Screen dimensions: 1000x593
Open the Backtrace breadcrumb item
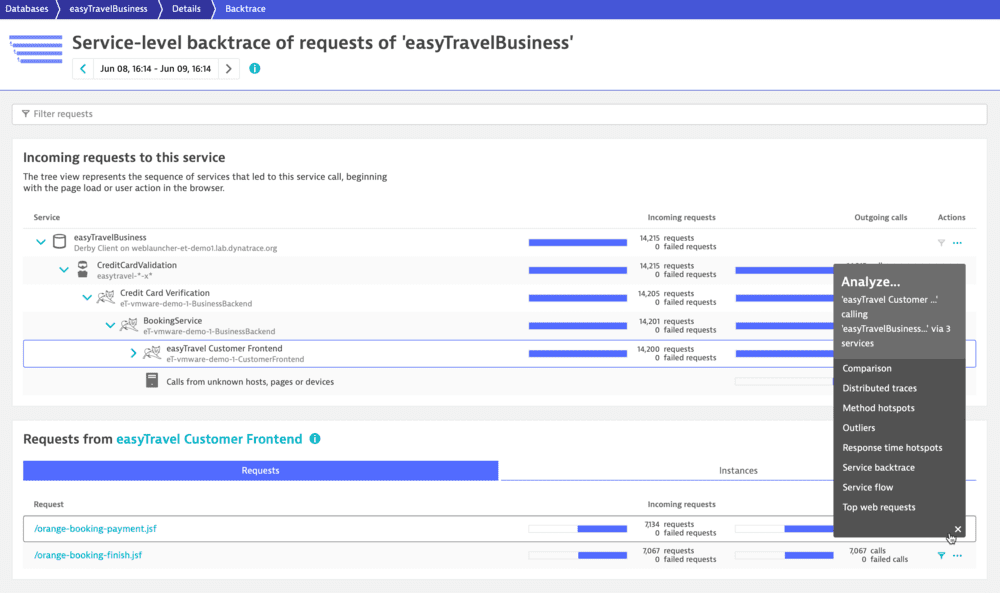point(244,8)
